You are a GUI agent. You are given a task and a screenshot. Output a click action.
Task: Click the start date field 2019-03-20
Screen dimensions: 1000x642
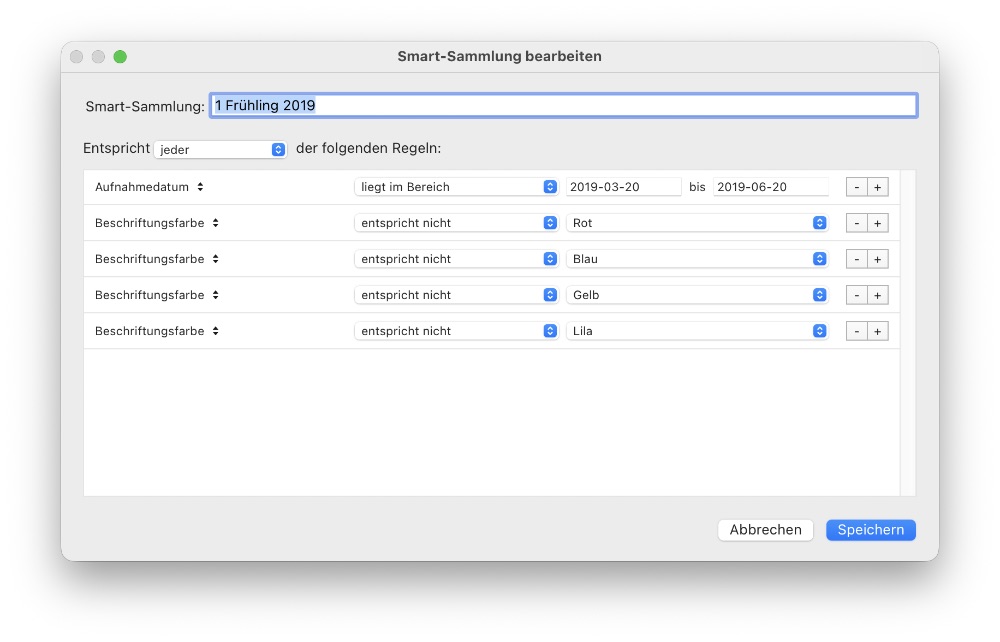623,187
